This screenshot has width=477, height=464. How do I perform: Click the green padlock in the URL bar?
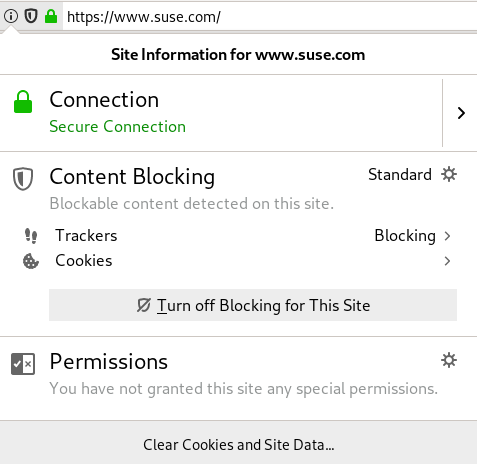click(x=51, y=16)
